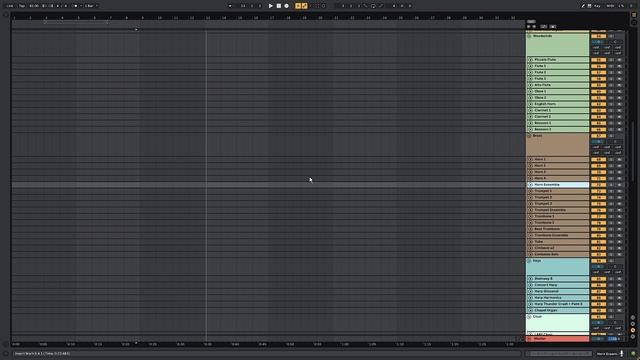Click the Woodwinds group volume control
Image resolution: width=640 pixels, height=360 pixels.
[x=598, y=42]
